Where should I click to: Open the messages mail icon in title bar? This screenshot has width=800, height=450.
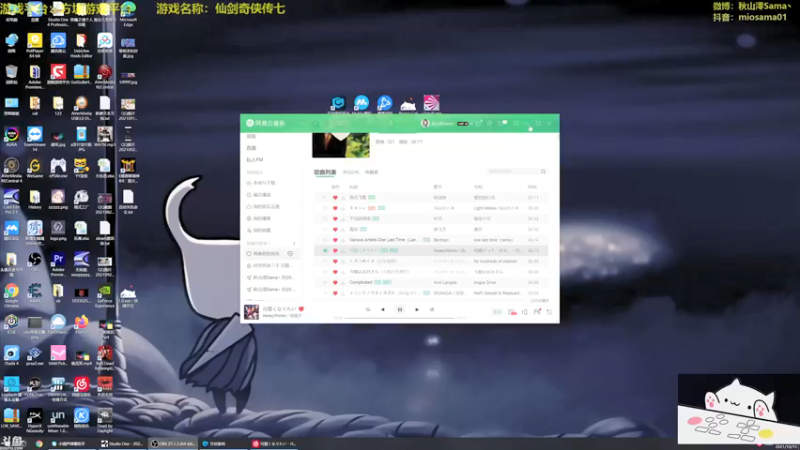coord(501,123)
